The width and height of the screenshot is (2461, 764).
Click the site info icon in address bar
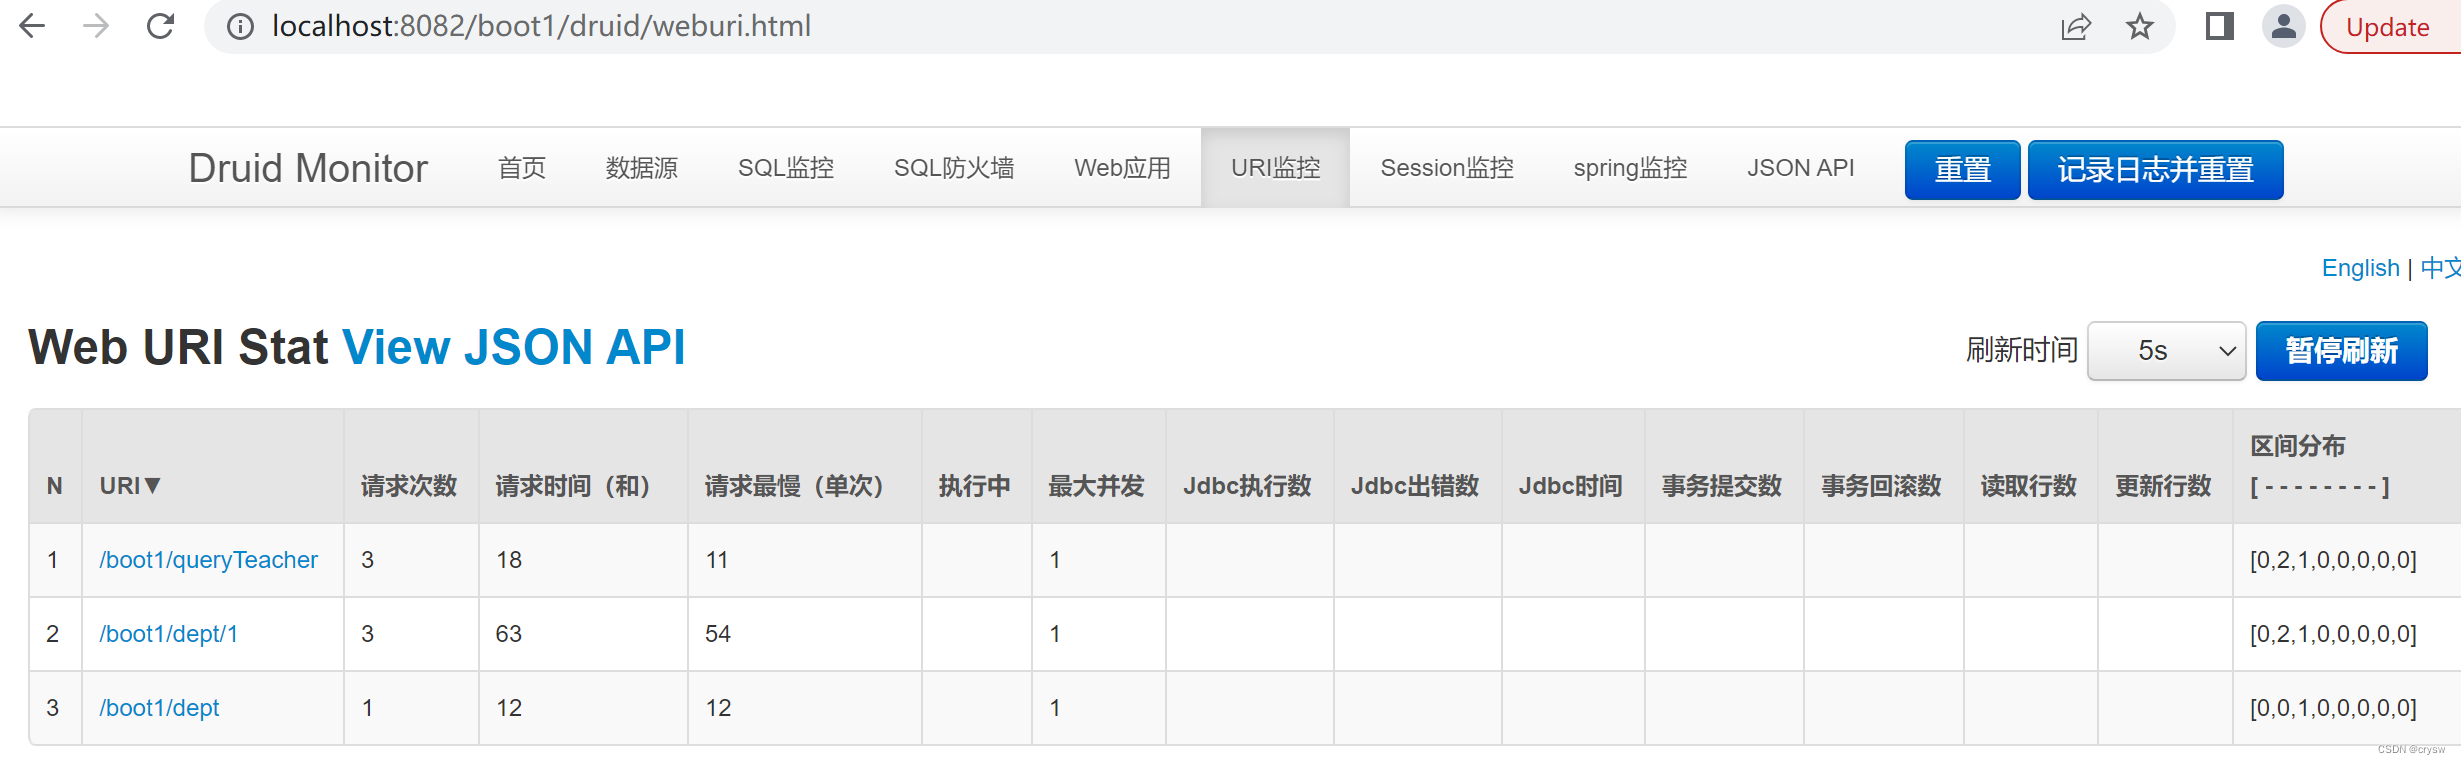[240, 26]
